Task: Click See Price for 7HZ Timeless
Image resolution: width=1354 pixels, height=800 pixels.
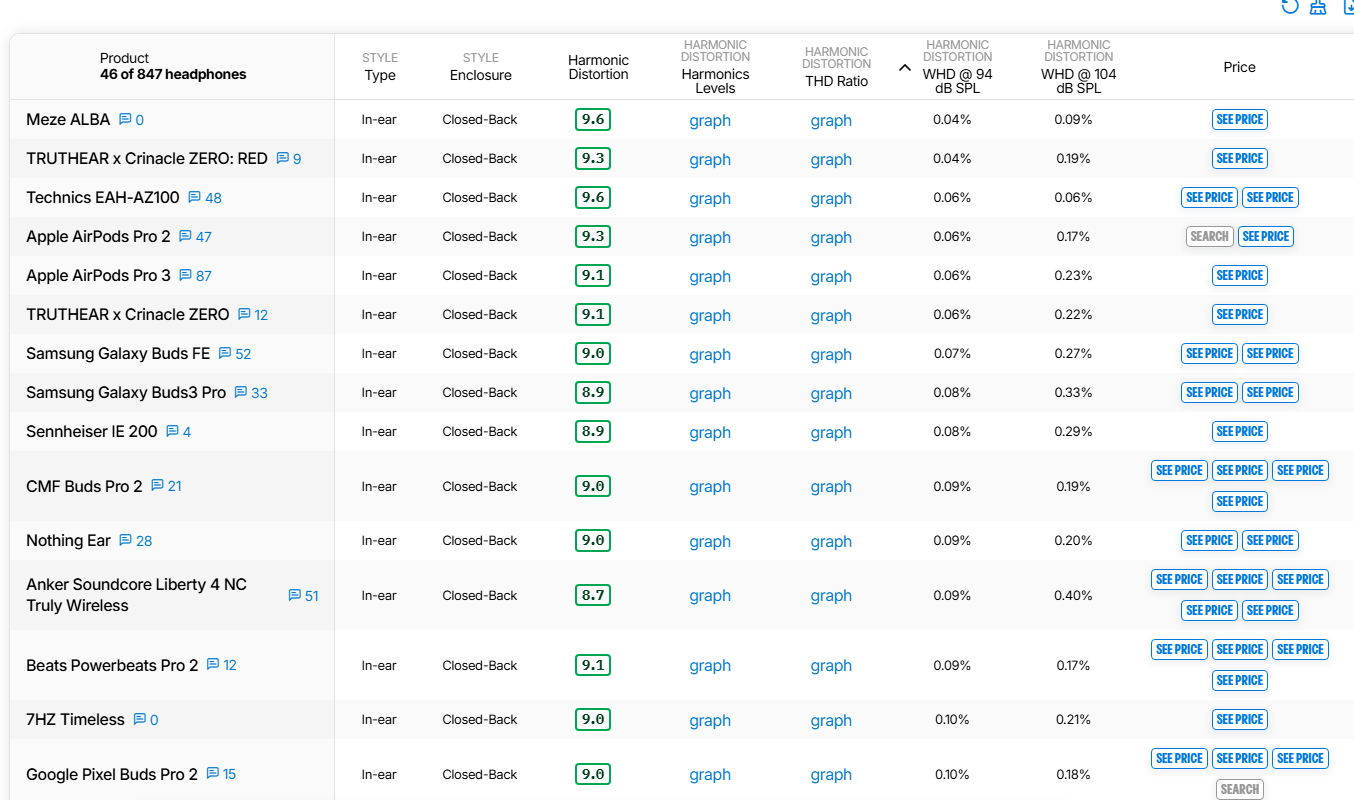Action: (1240, 719)
